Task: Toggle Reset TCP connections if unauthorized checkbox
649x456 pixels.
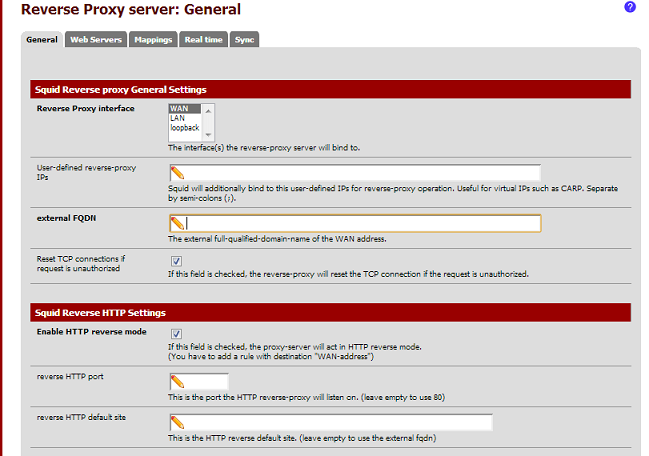Action: point(177,261)
